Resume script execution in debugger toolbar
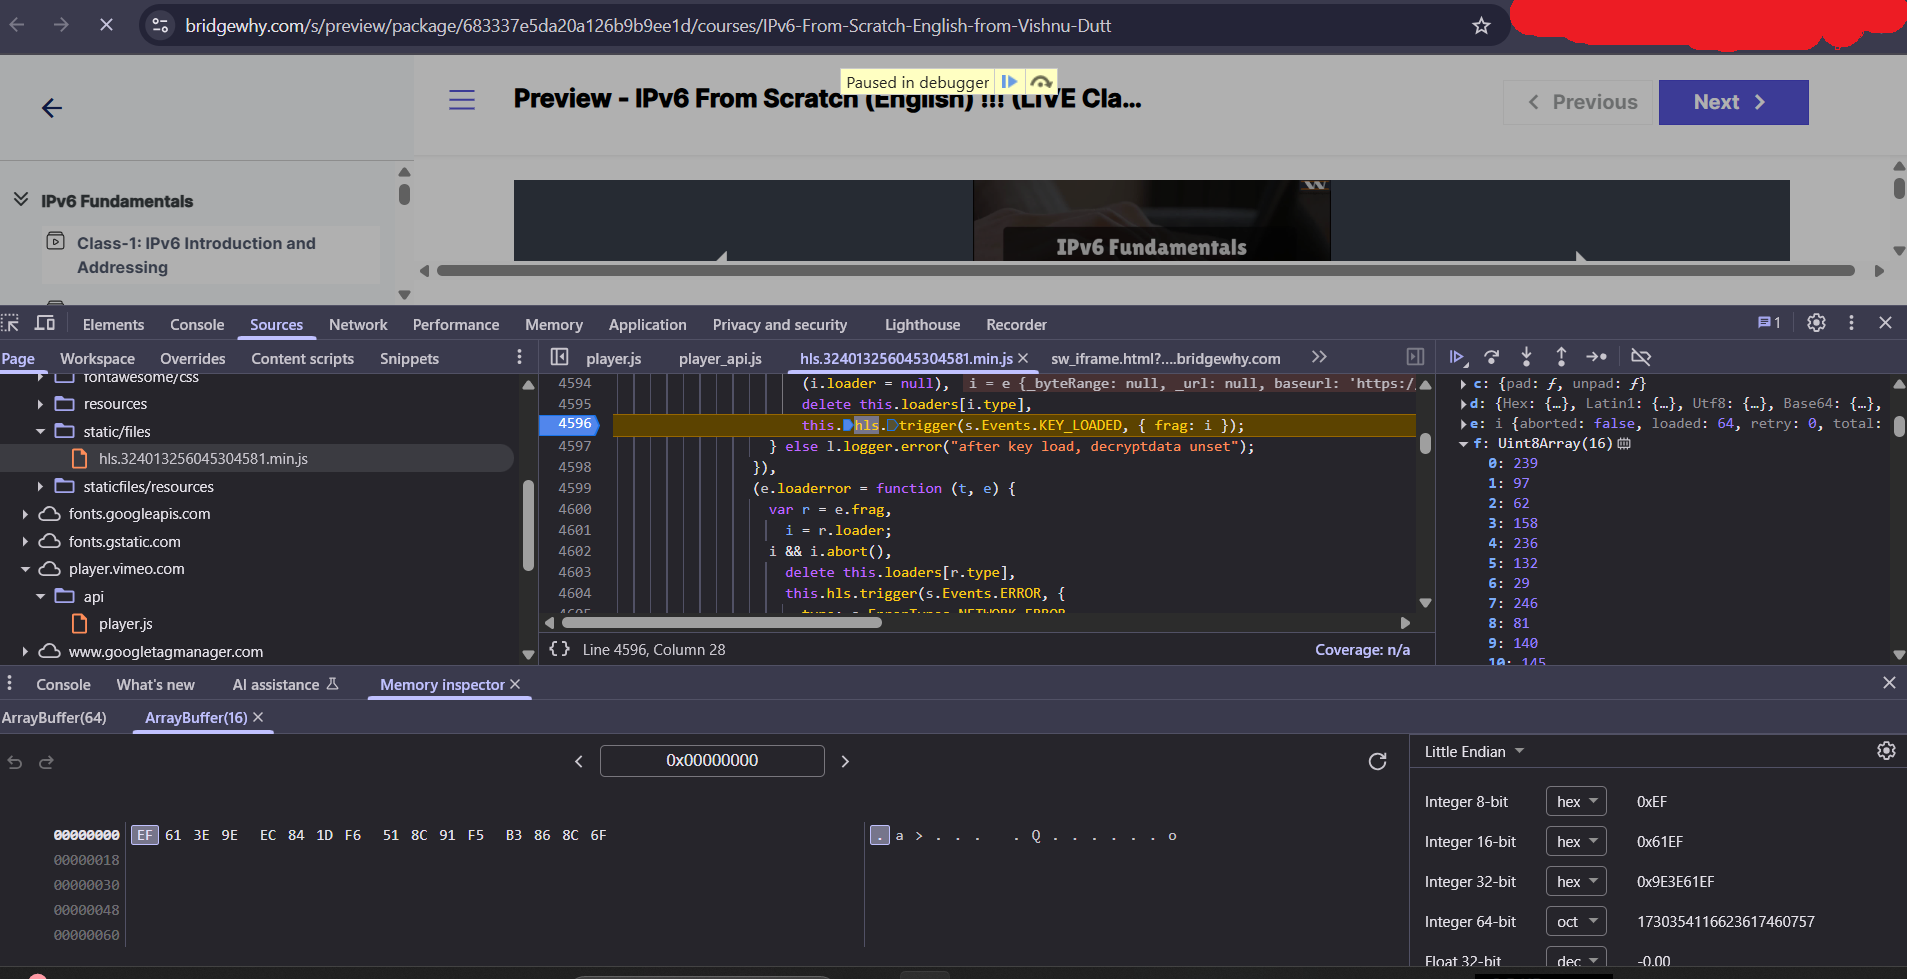The image size is (1907, 979). point(1457,357)
